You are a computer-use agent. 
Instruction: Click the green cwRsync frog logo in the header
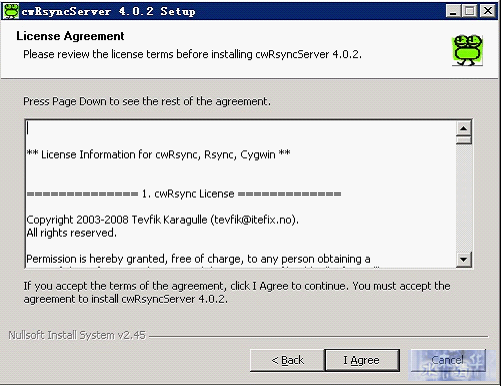(467, 50)
